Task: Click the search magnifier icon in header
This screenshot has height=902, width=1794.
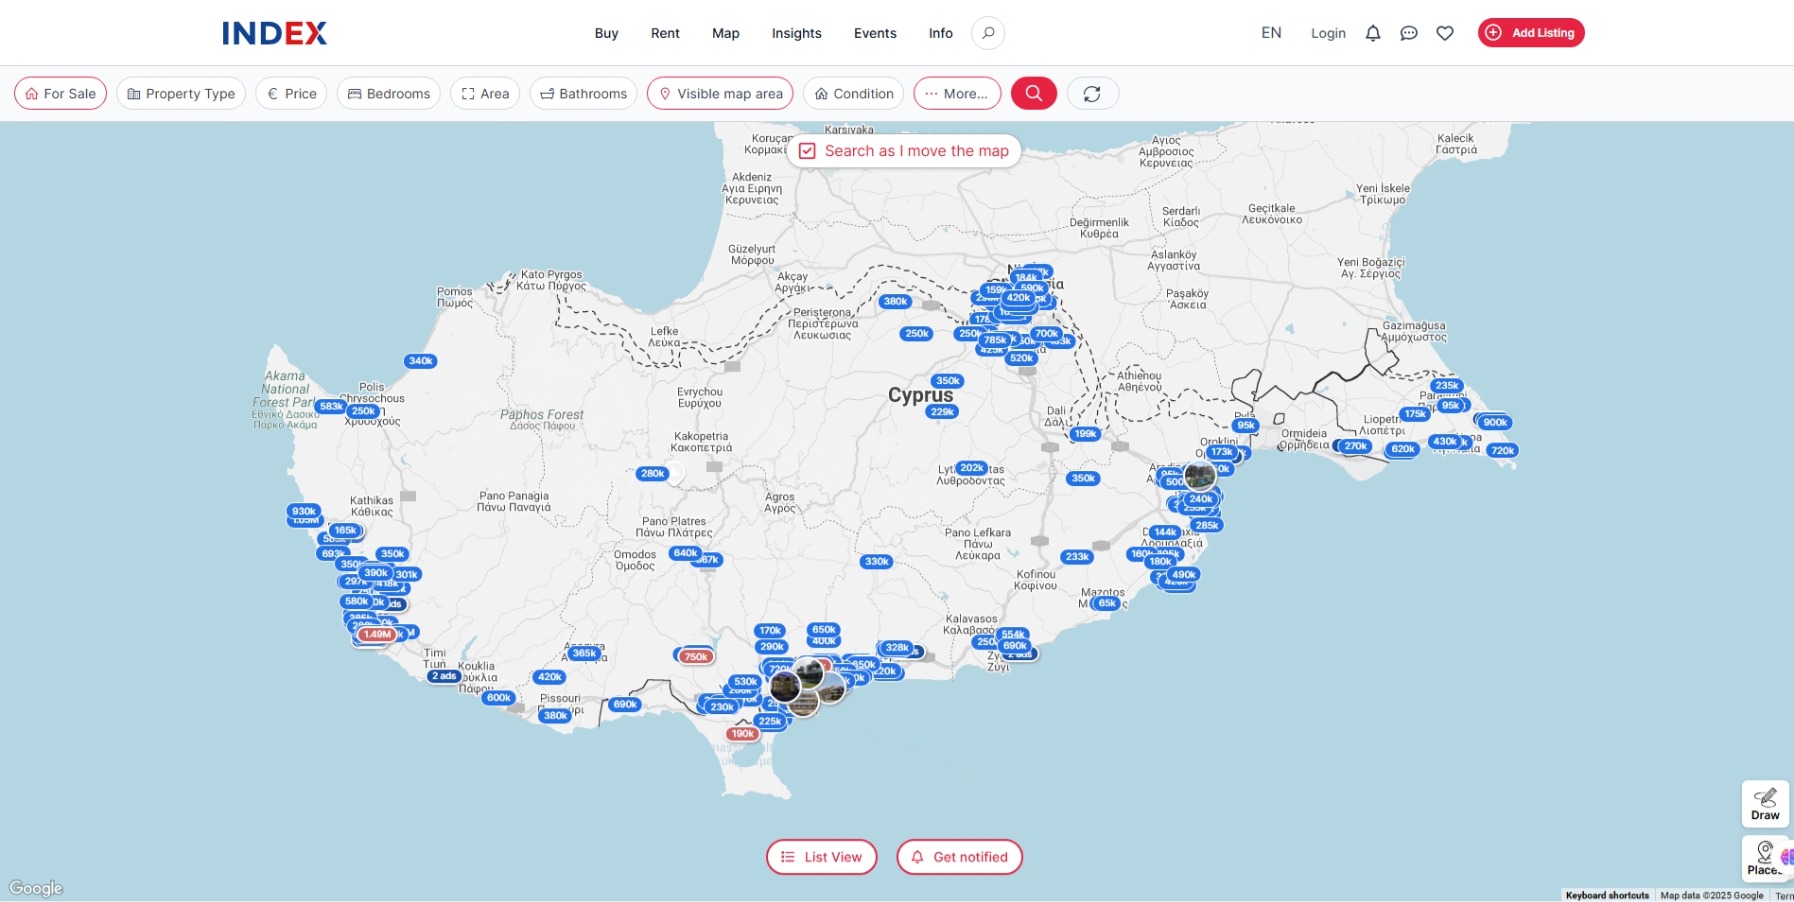Action: coord(988,33)
